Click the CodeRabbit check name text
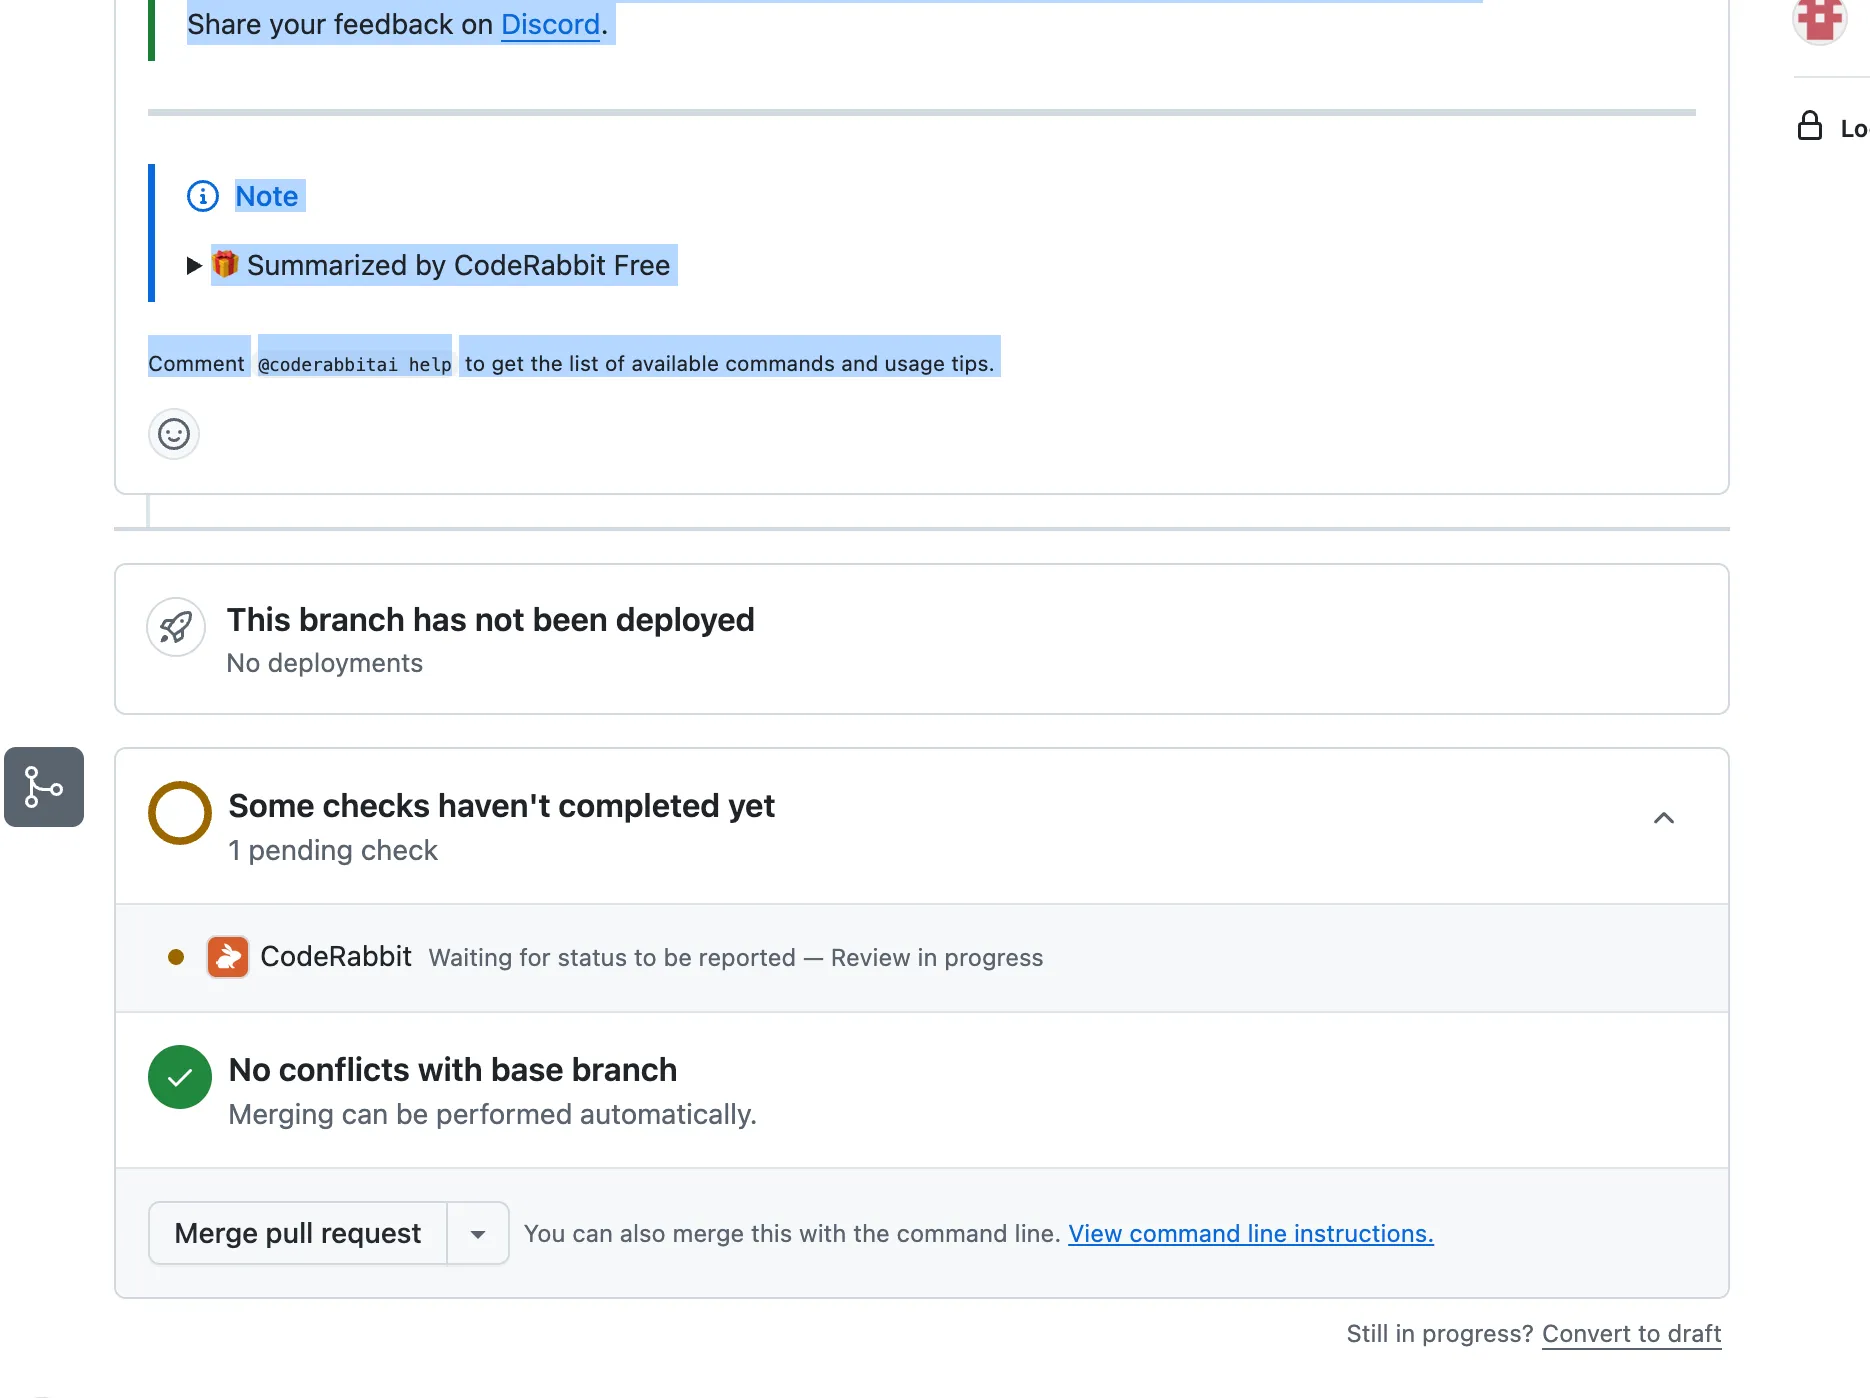Image resolution: width=1870 pixels, height=1398 pixels. click(x=336, y=957)
